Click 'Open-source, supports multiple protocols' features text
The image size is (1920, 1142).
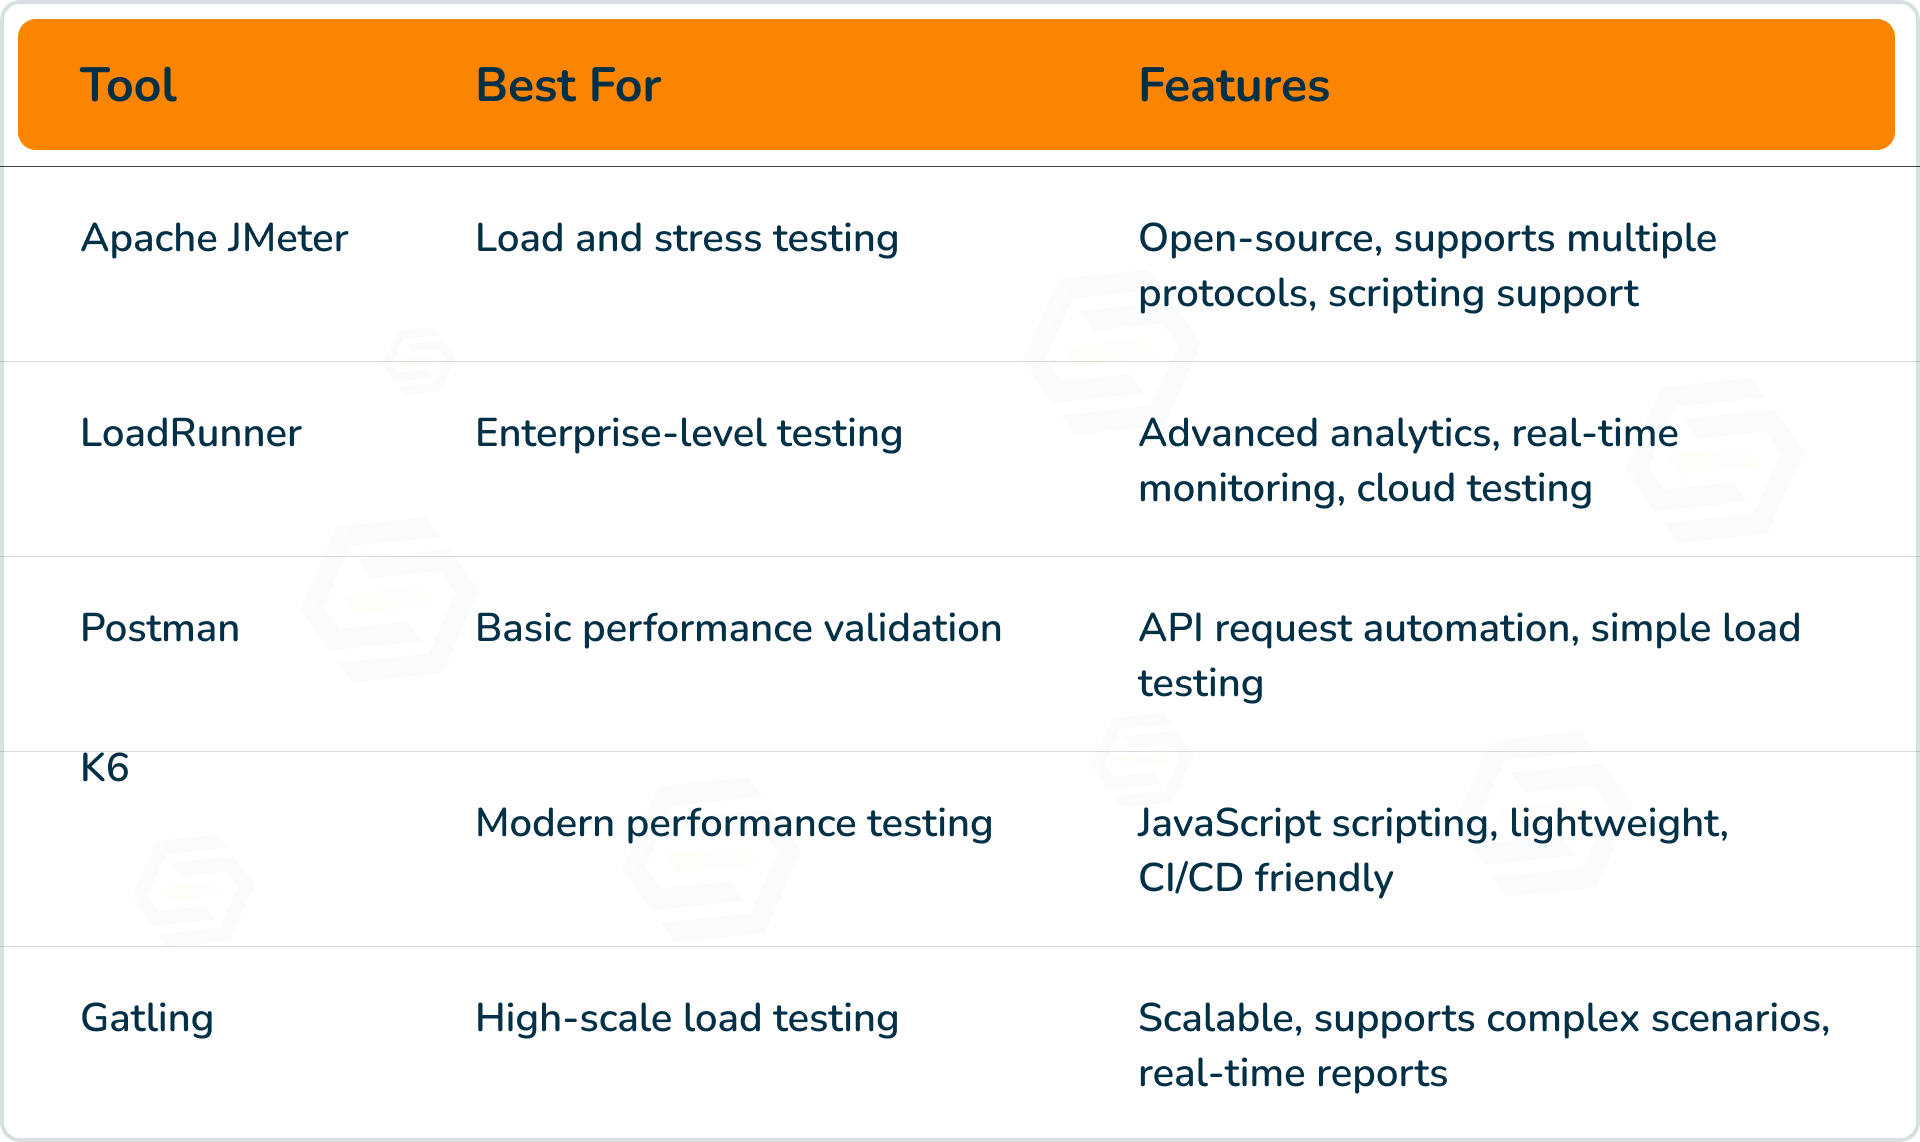(x=1427, y=265)
